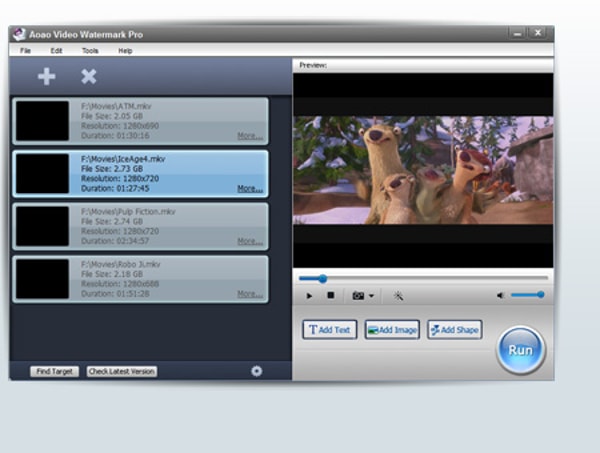
Task: Select the ATM.mkv video entry
Action: pos(140,121)
